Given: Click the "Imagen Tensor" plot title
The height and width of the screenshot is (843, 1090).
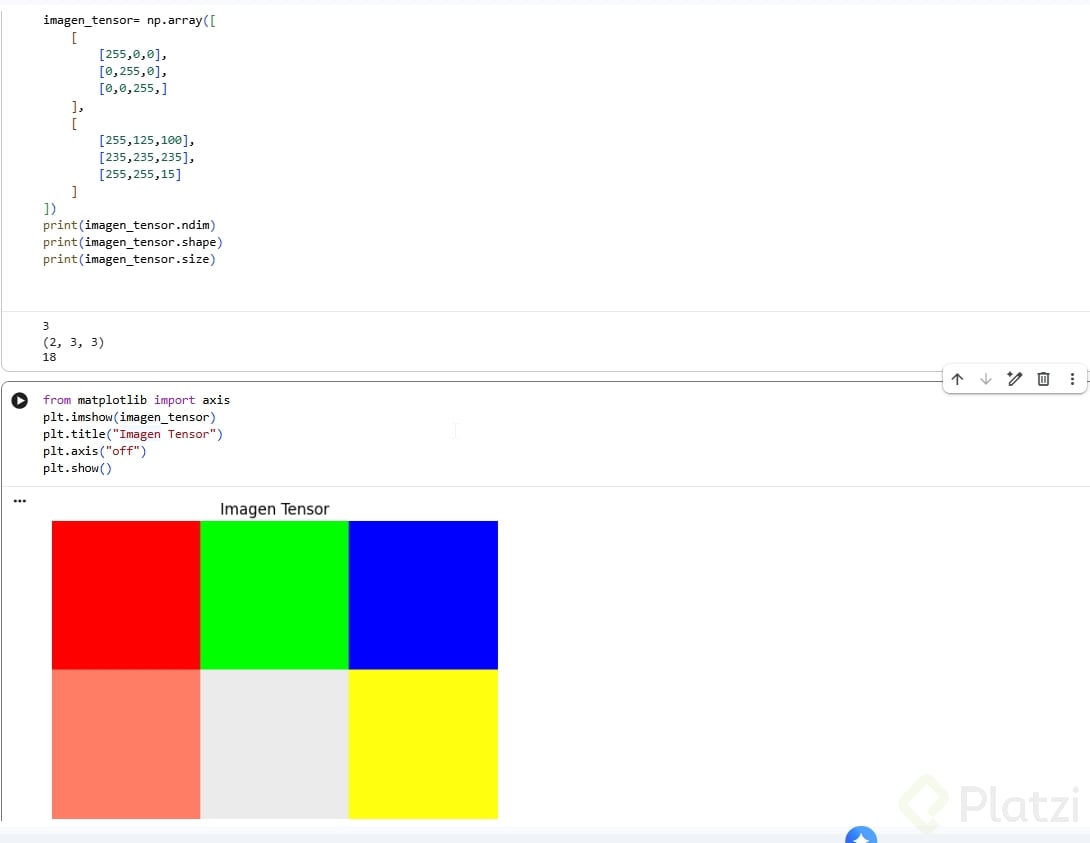Looking at the screenshot, I should click(x=275, y=509).
